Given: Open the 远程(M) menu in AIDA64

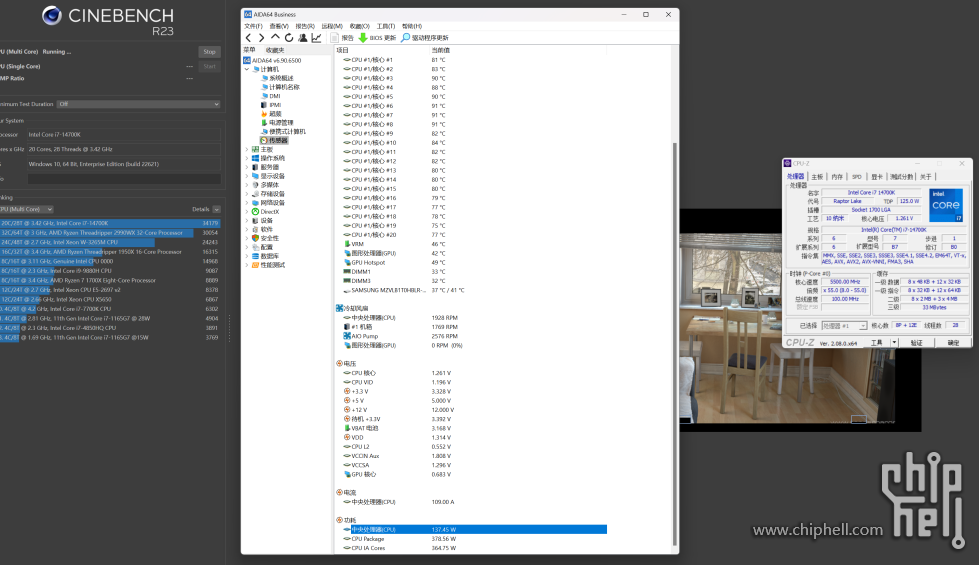Looking at the screenshot, I should coord(332,26).
